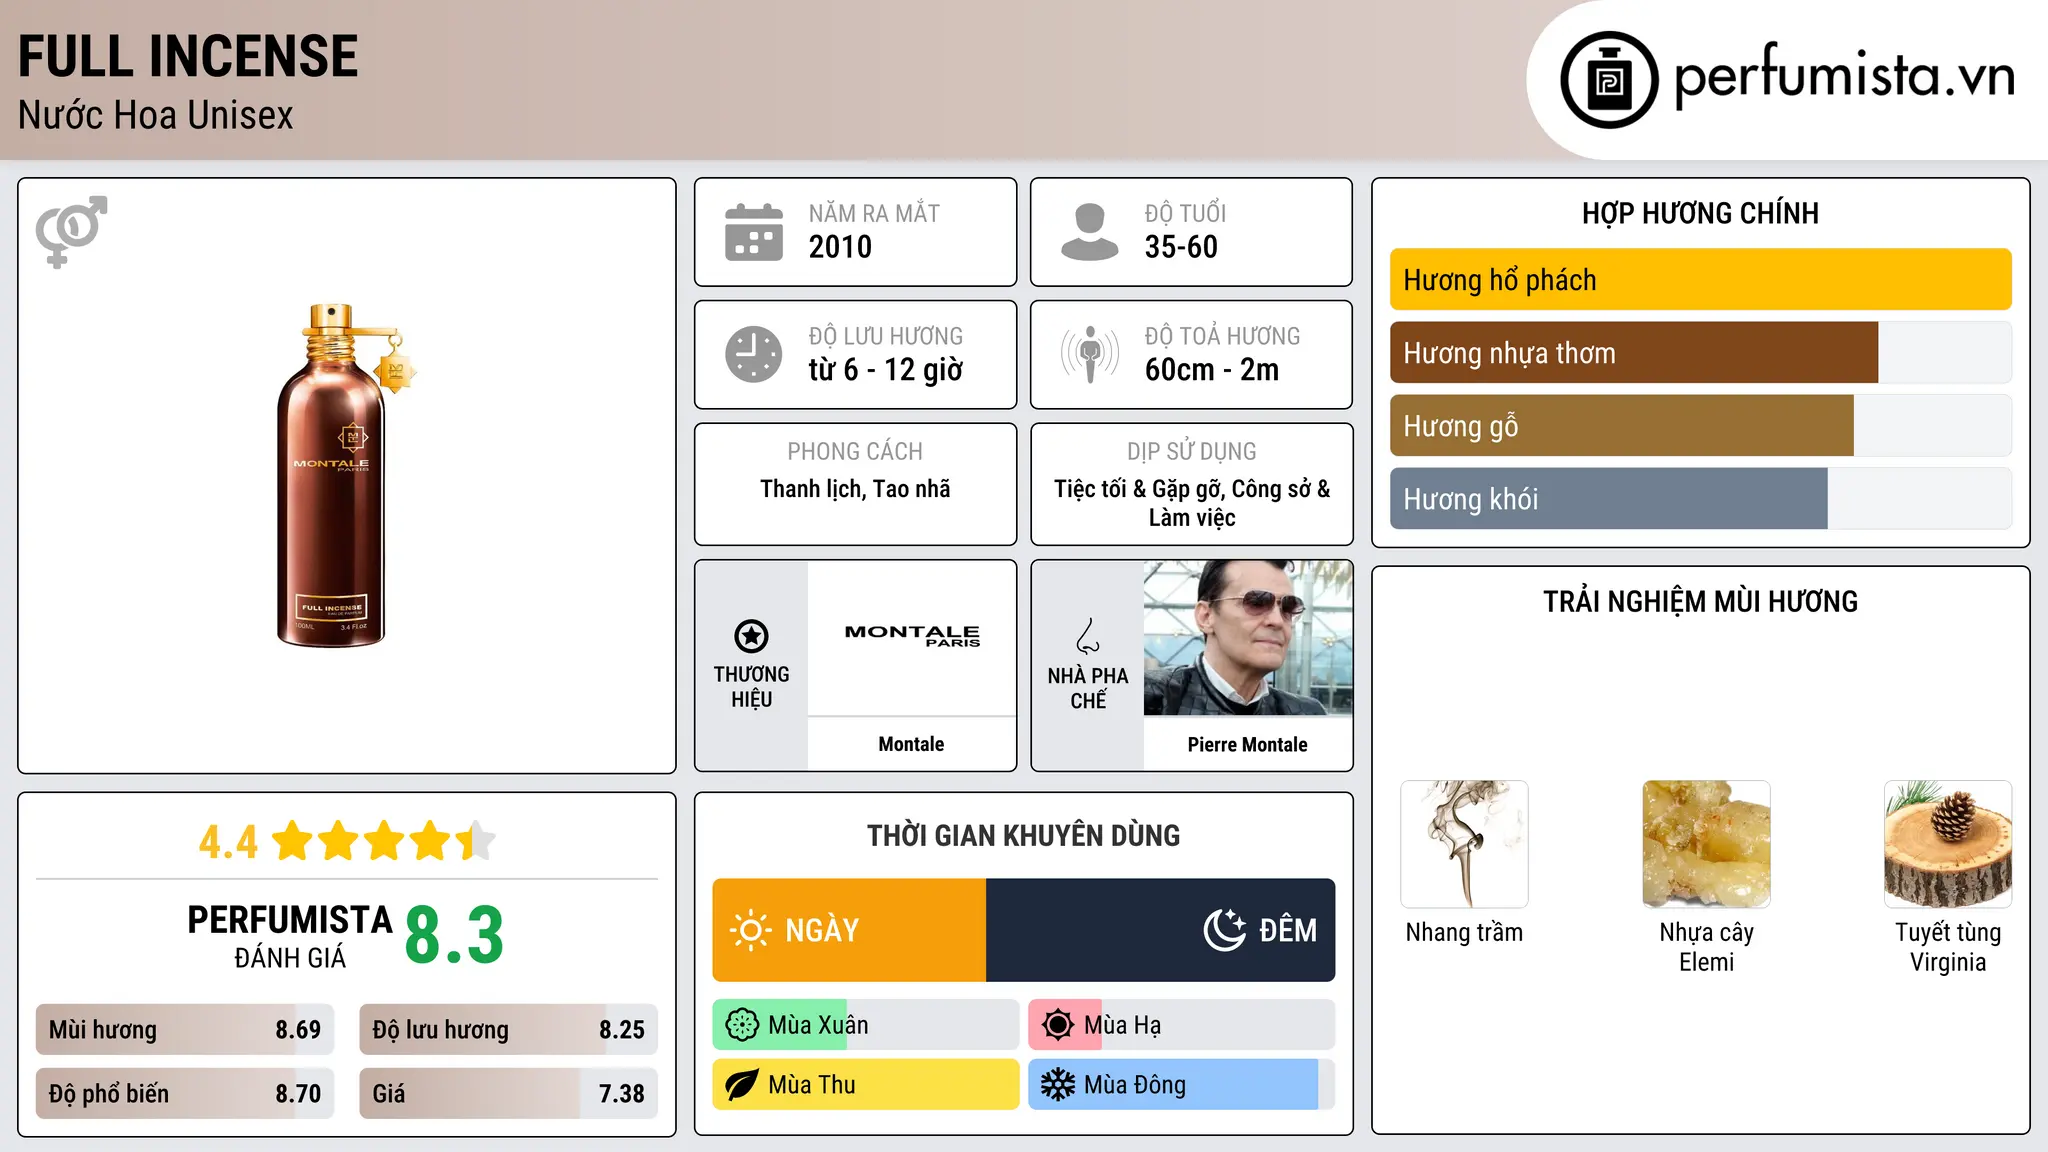The image size is (2048, 1152).
Task: Click the Hương nhựa thơm brown accord bar
Action: (x=1634, y=353)
